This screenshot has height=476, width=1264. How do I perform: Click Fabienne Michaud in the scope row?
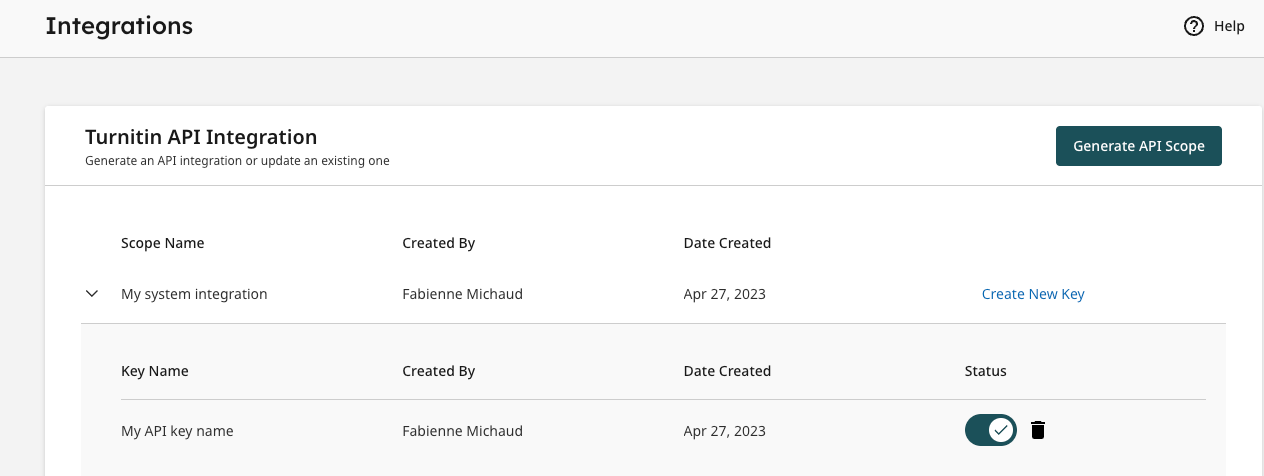(x=462, y=294)
